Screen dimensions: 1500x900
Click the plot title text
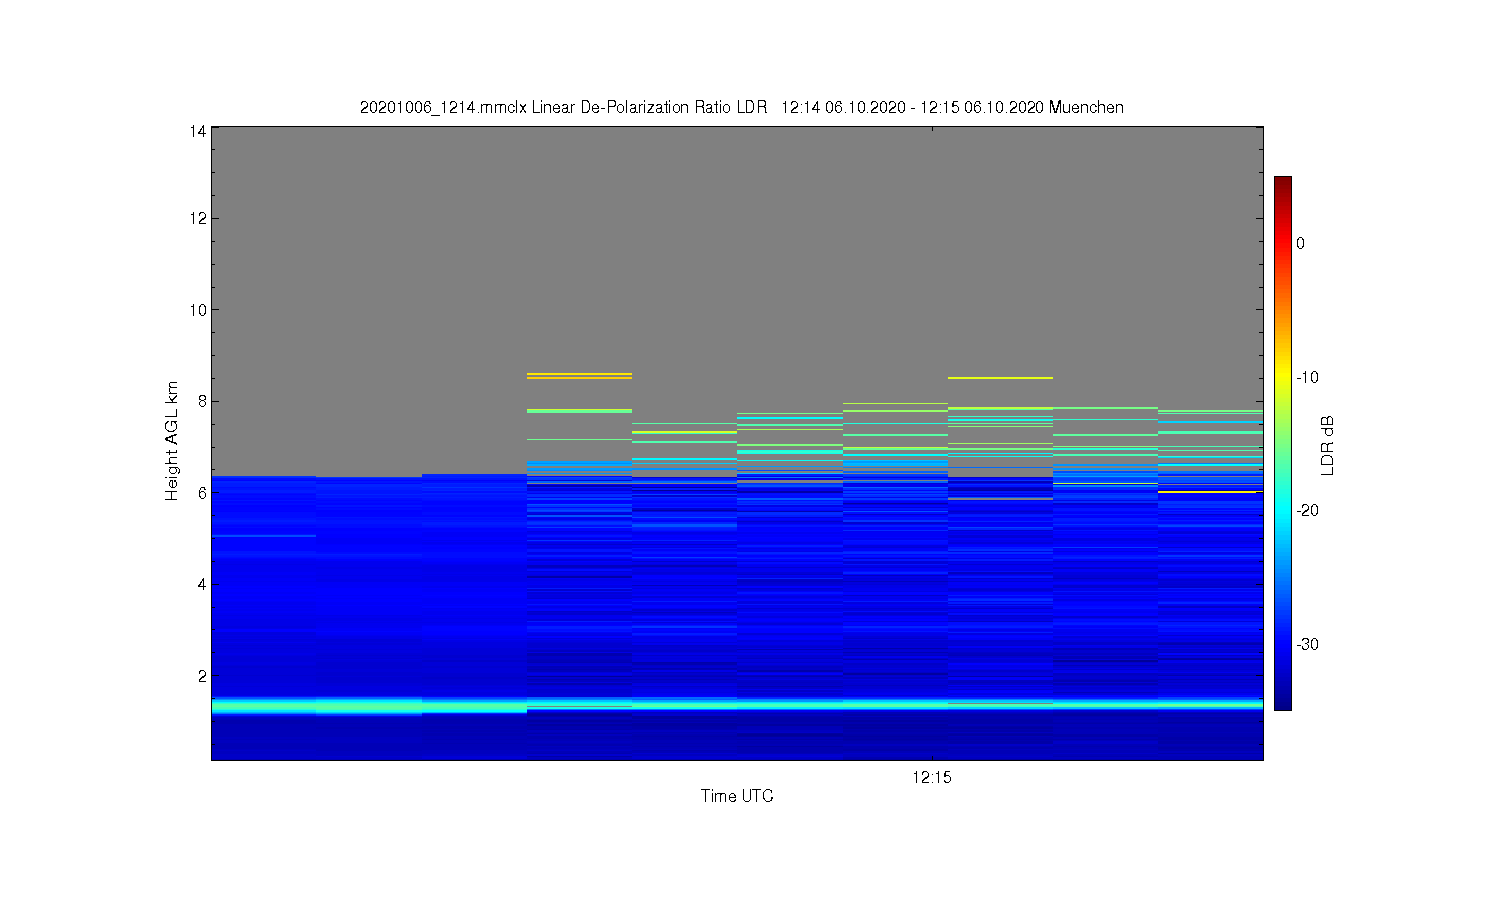741,107
